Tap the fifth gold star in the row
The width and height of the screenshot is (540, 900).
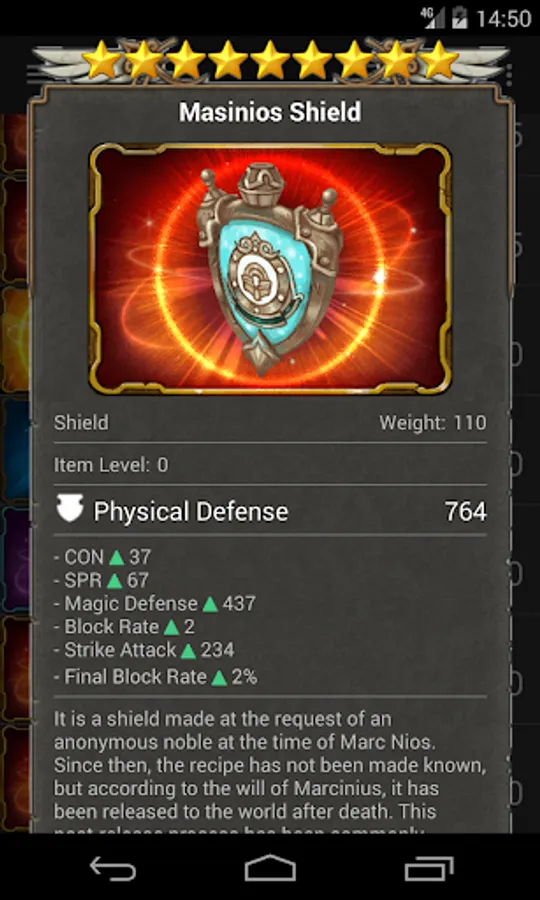(270, 59)
